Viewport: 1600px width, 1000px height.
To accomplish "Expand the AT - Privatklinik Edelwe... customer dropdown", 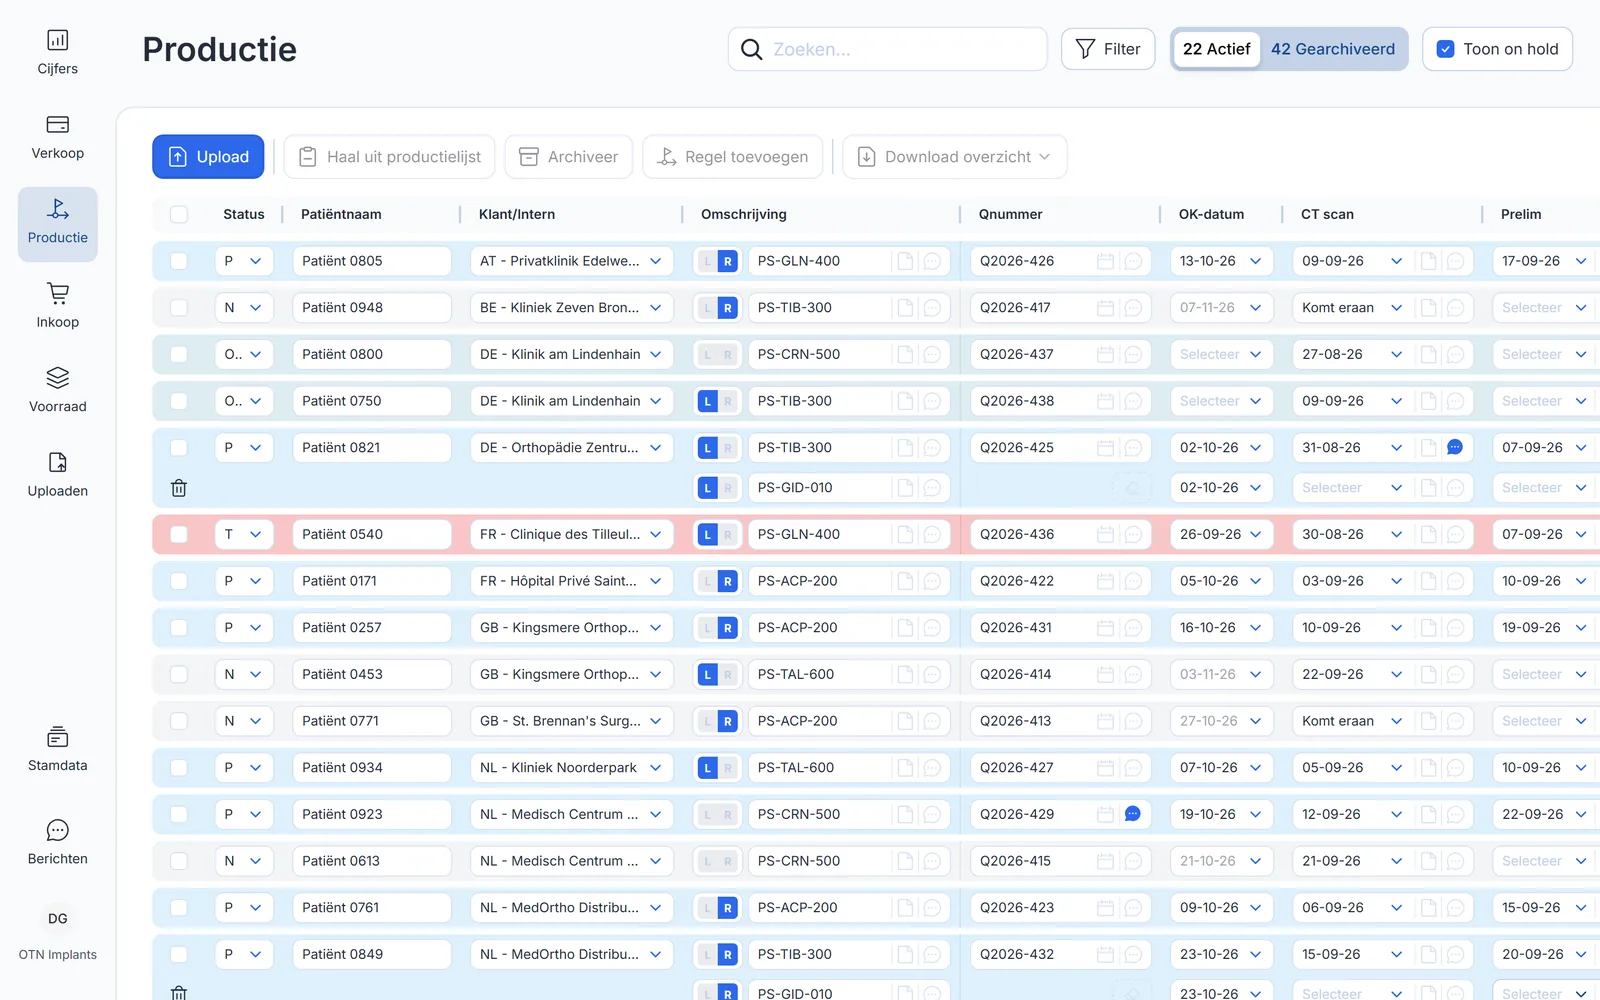I will (572, 261).
